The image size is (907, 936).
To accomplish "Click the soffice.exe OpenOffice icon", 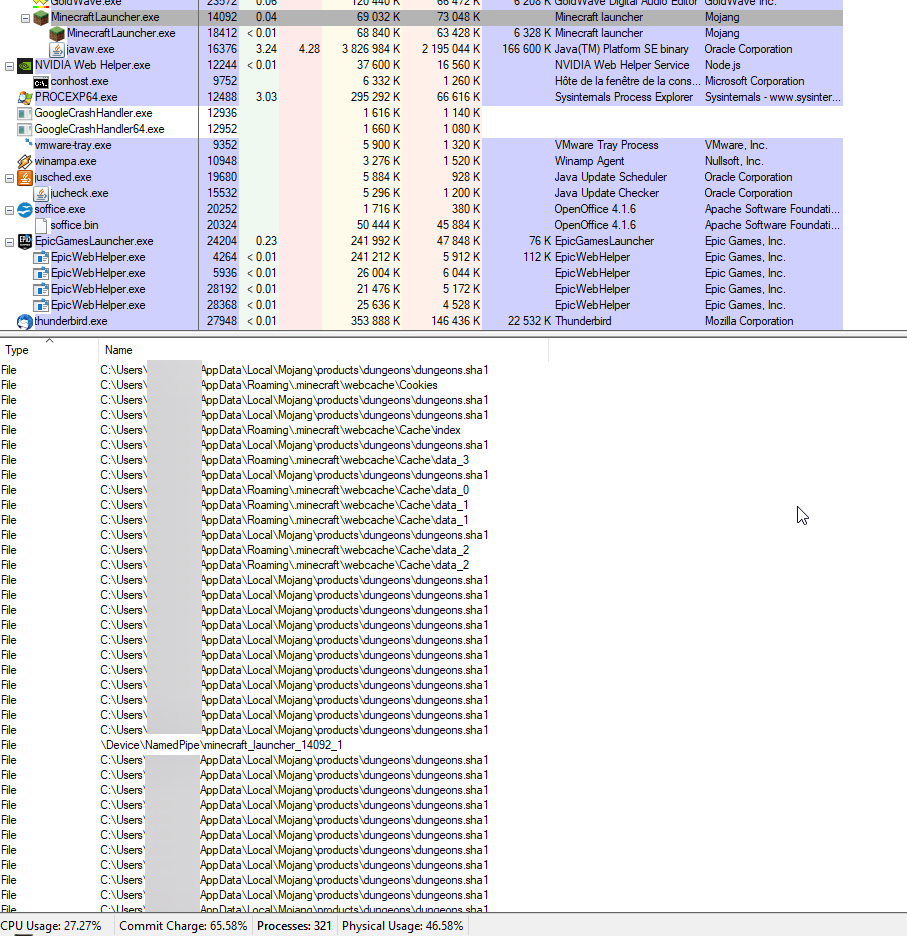I will pyautogui.click(x=24, y=210).
